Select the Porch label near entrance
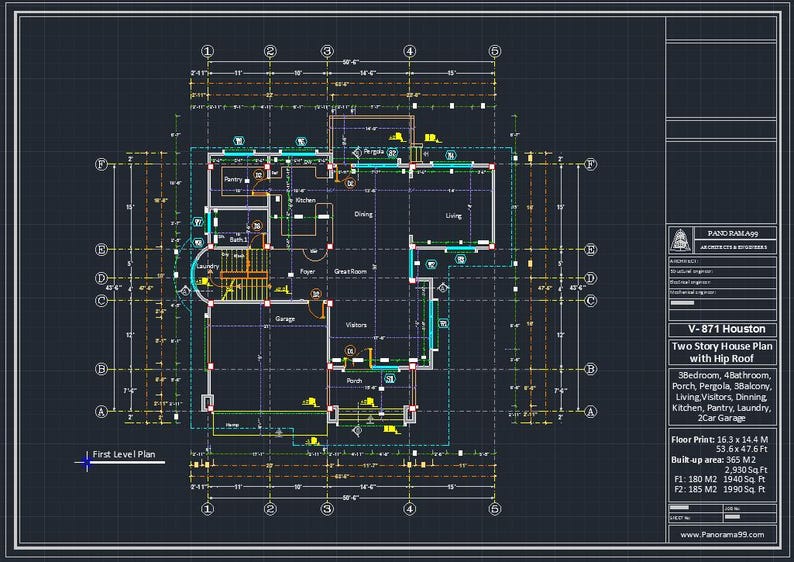The image size is (794, 562). [x=354, y=381]
